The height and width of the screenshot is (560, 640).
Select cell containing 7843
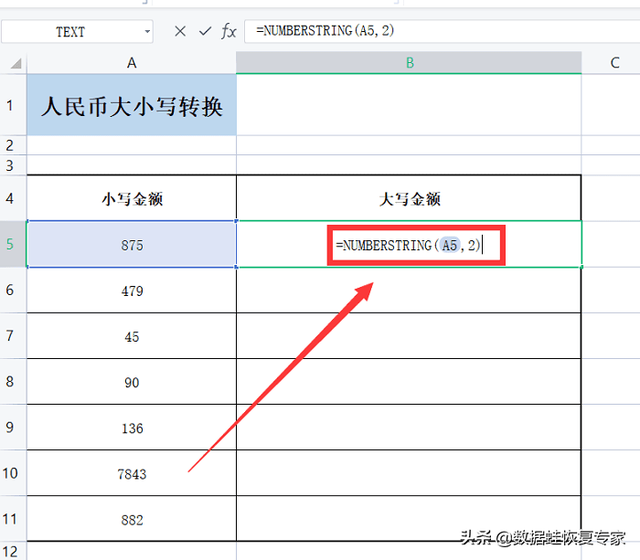[x=131, y=473]
